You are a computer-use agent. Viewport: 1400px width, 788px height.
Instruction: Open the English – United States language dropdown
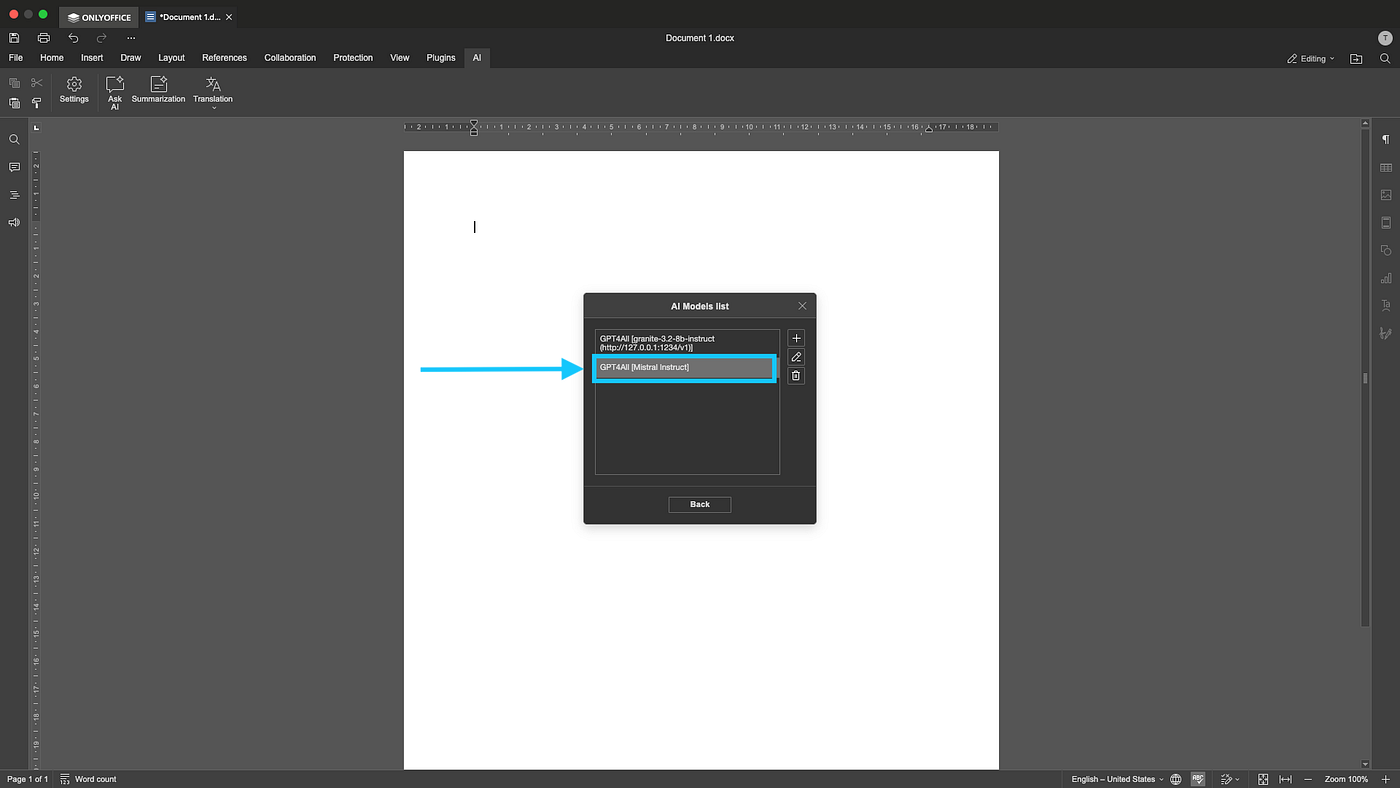coord(1117,779)
